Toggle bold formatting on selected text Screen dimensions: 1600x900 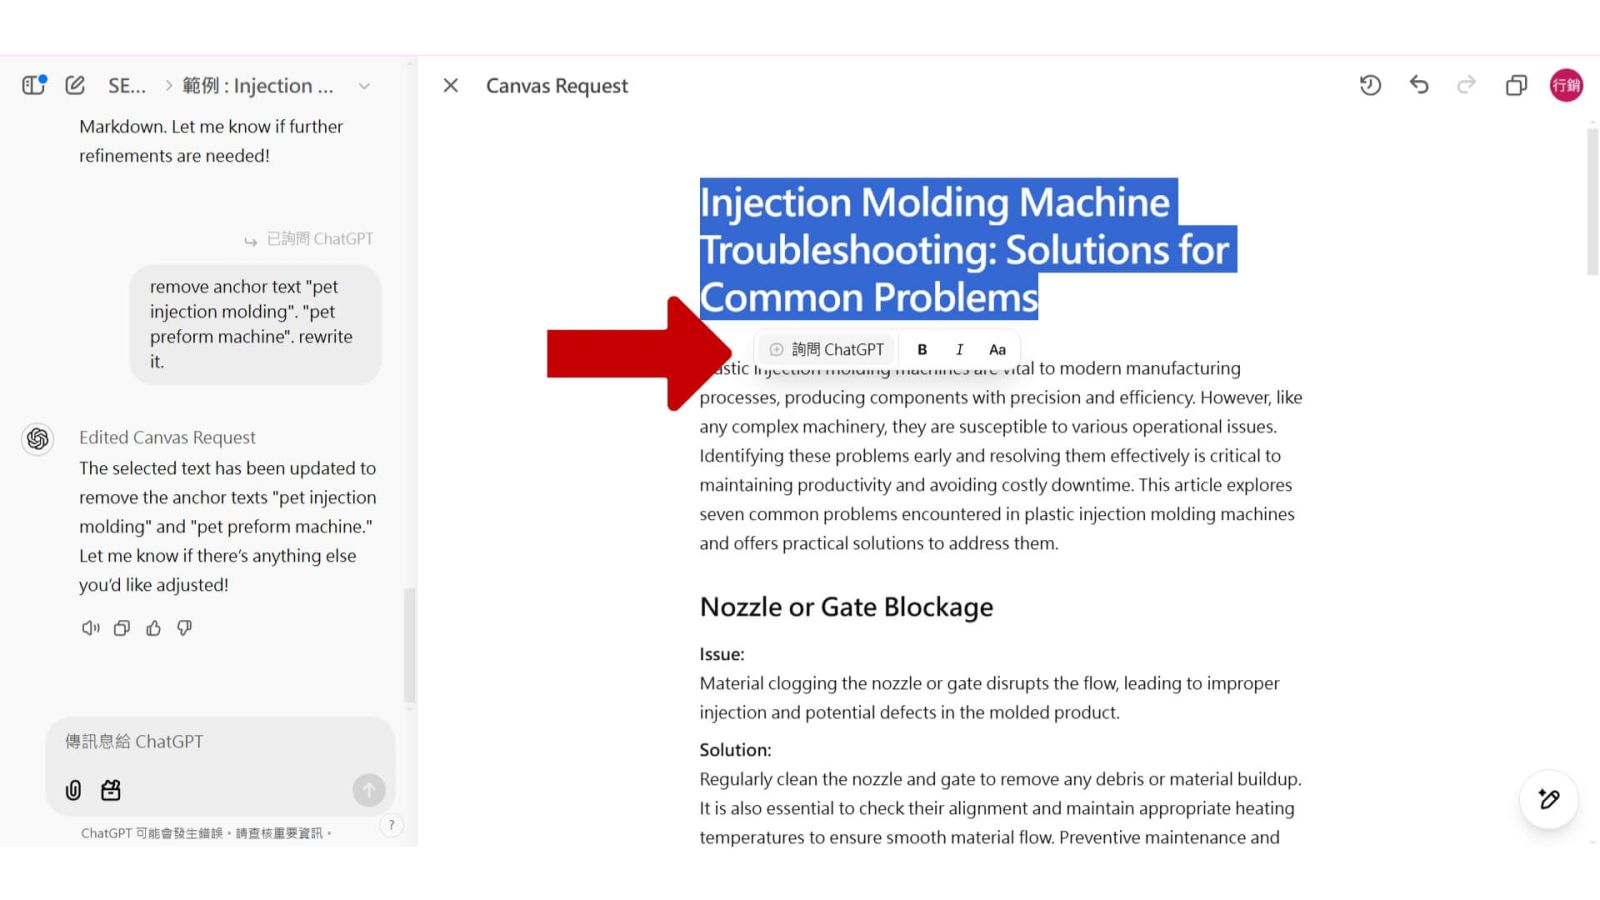click(922, 349)
